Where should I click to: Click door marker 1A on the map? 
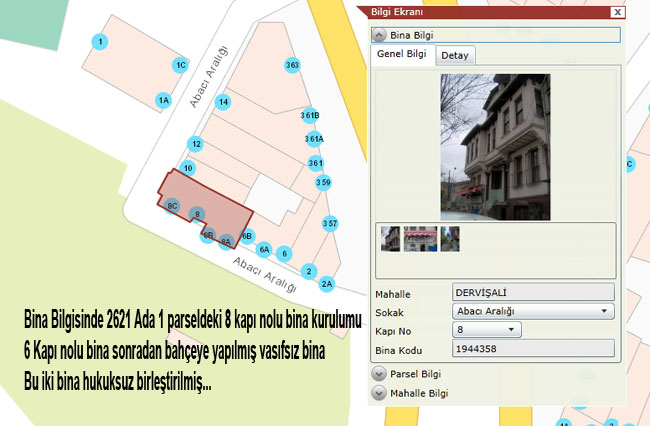163,100
